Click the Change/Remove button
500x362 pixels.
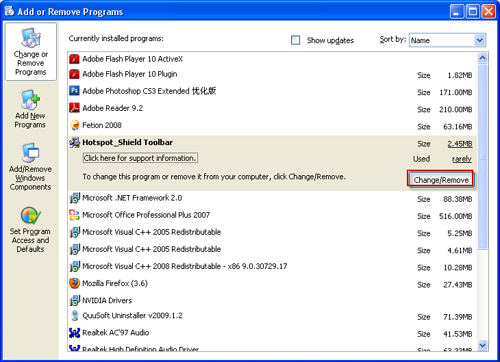[441, 180]
